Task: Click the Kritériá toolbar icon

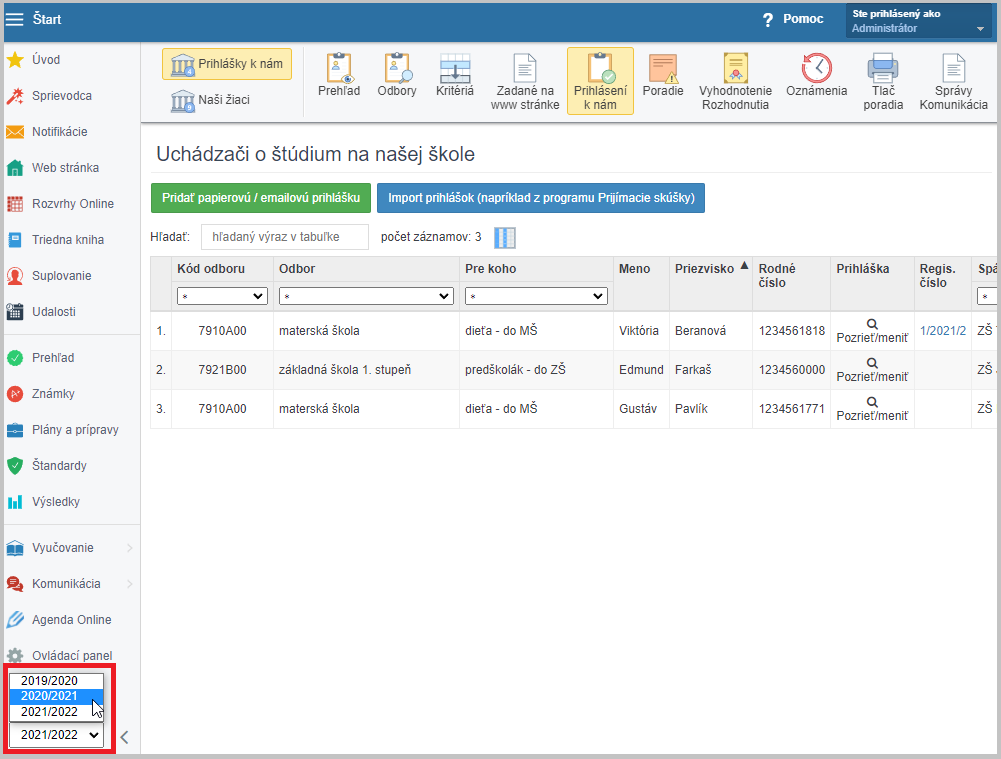Action: tap(455, 68)
